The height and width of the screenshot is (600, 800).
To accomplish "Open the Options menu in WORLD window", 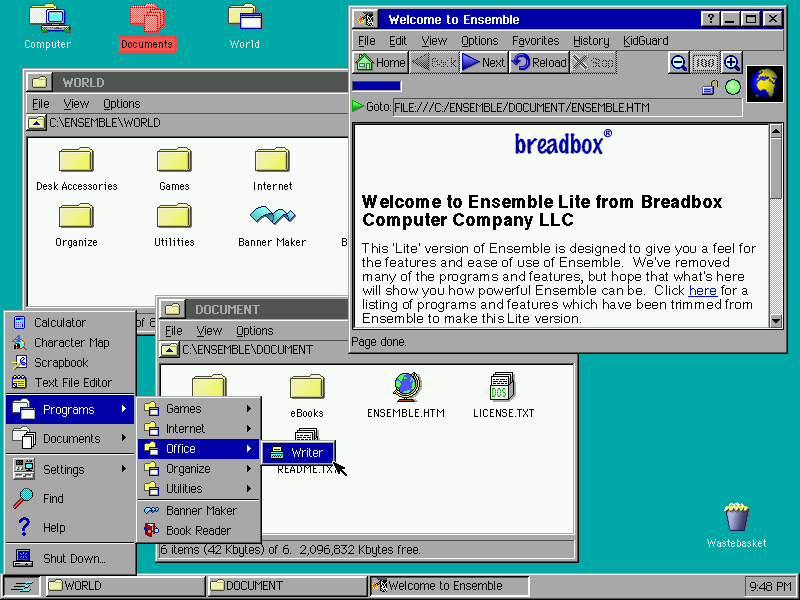I will [x=121, y=104].
